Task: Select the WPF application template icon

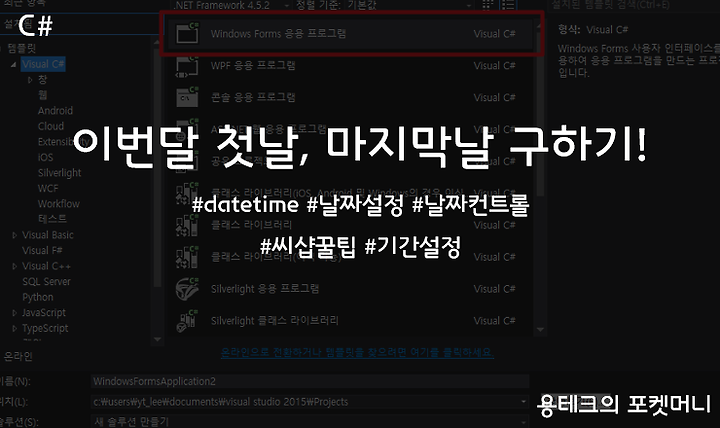Action: coord(187,66)
